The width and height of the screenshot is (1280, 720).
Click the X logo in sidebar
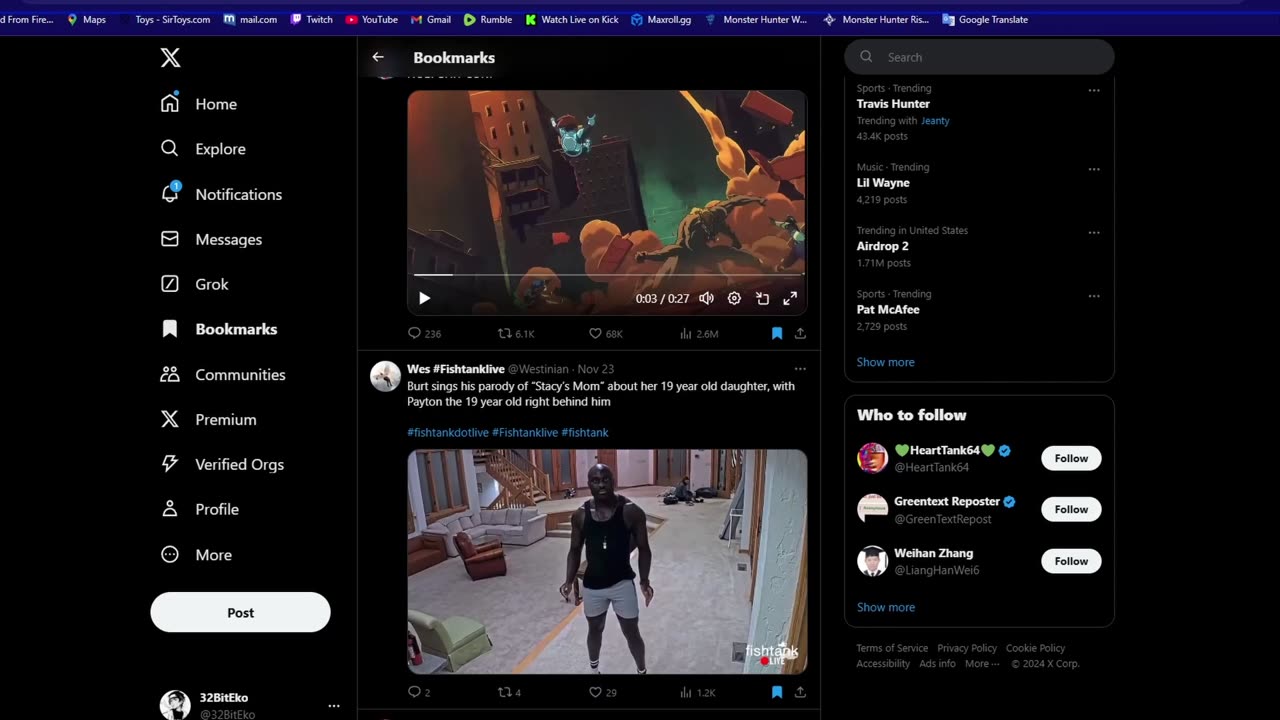coord(170,58)
